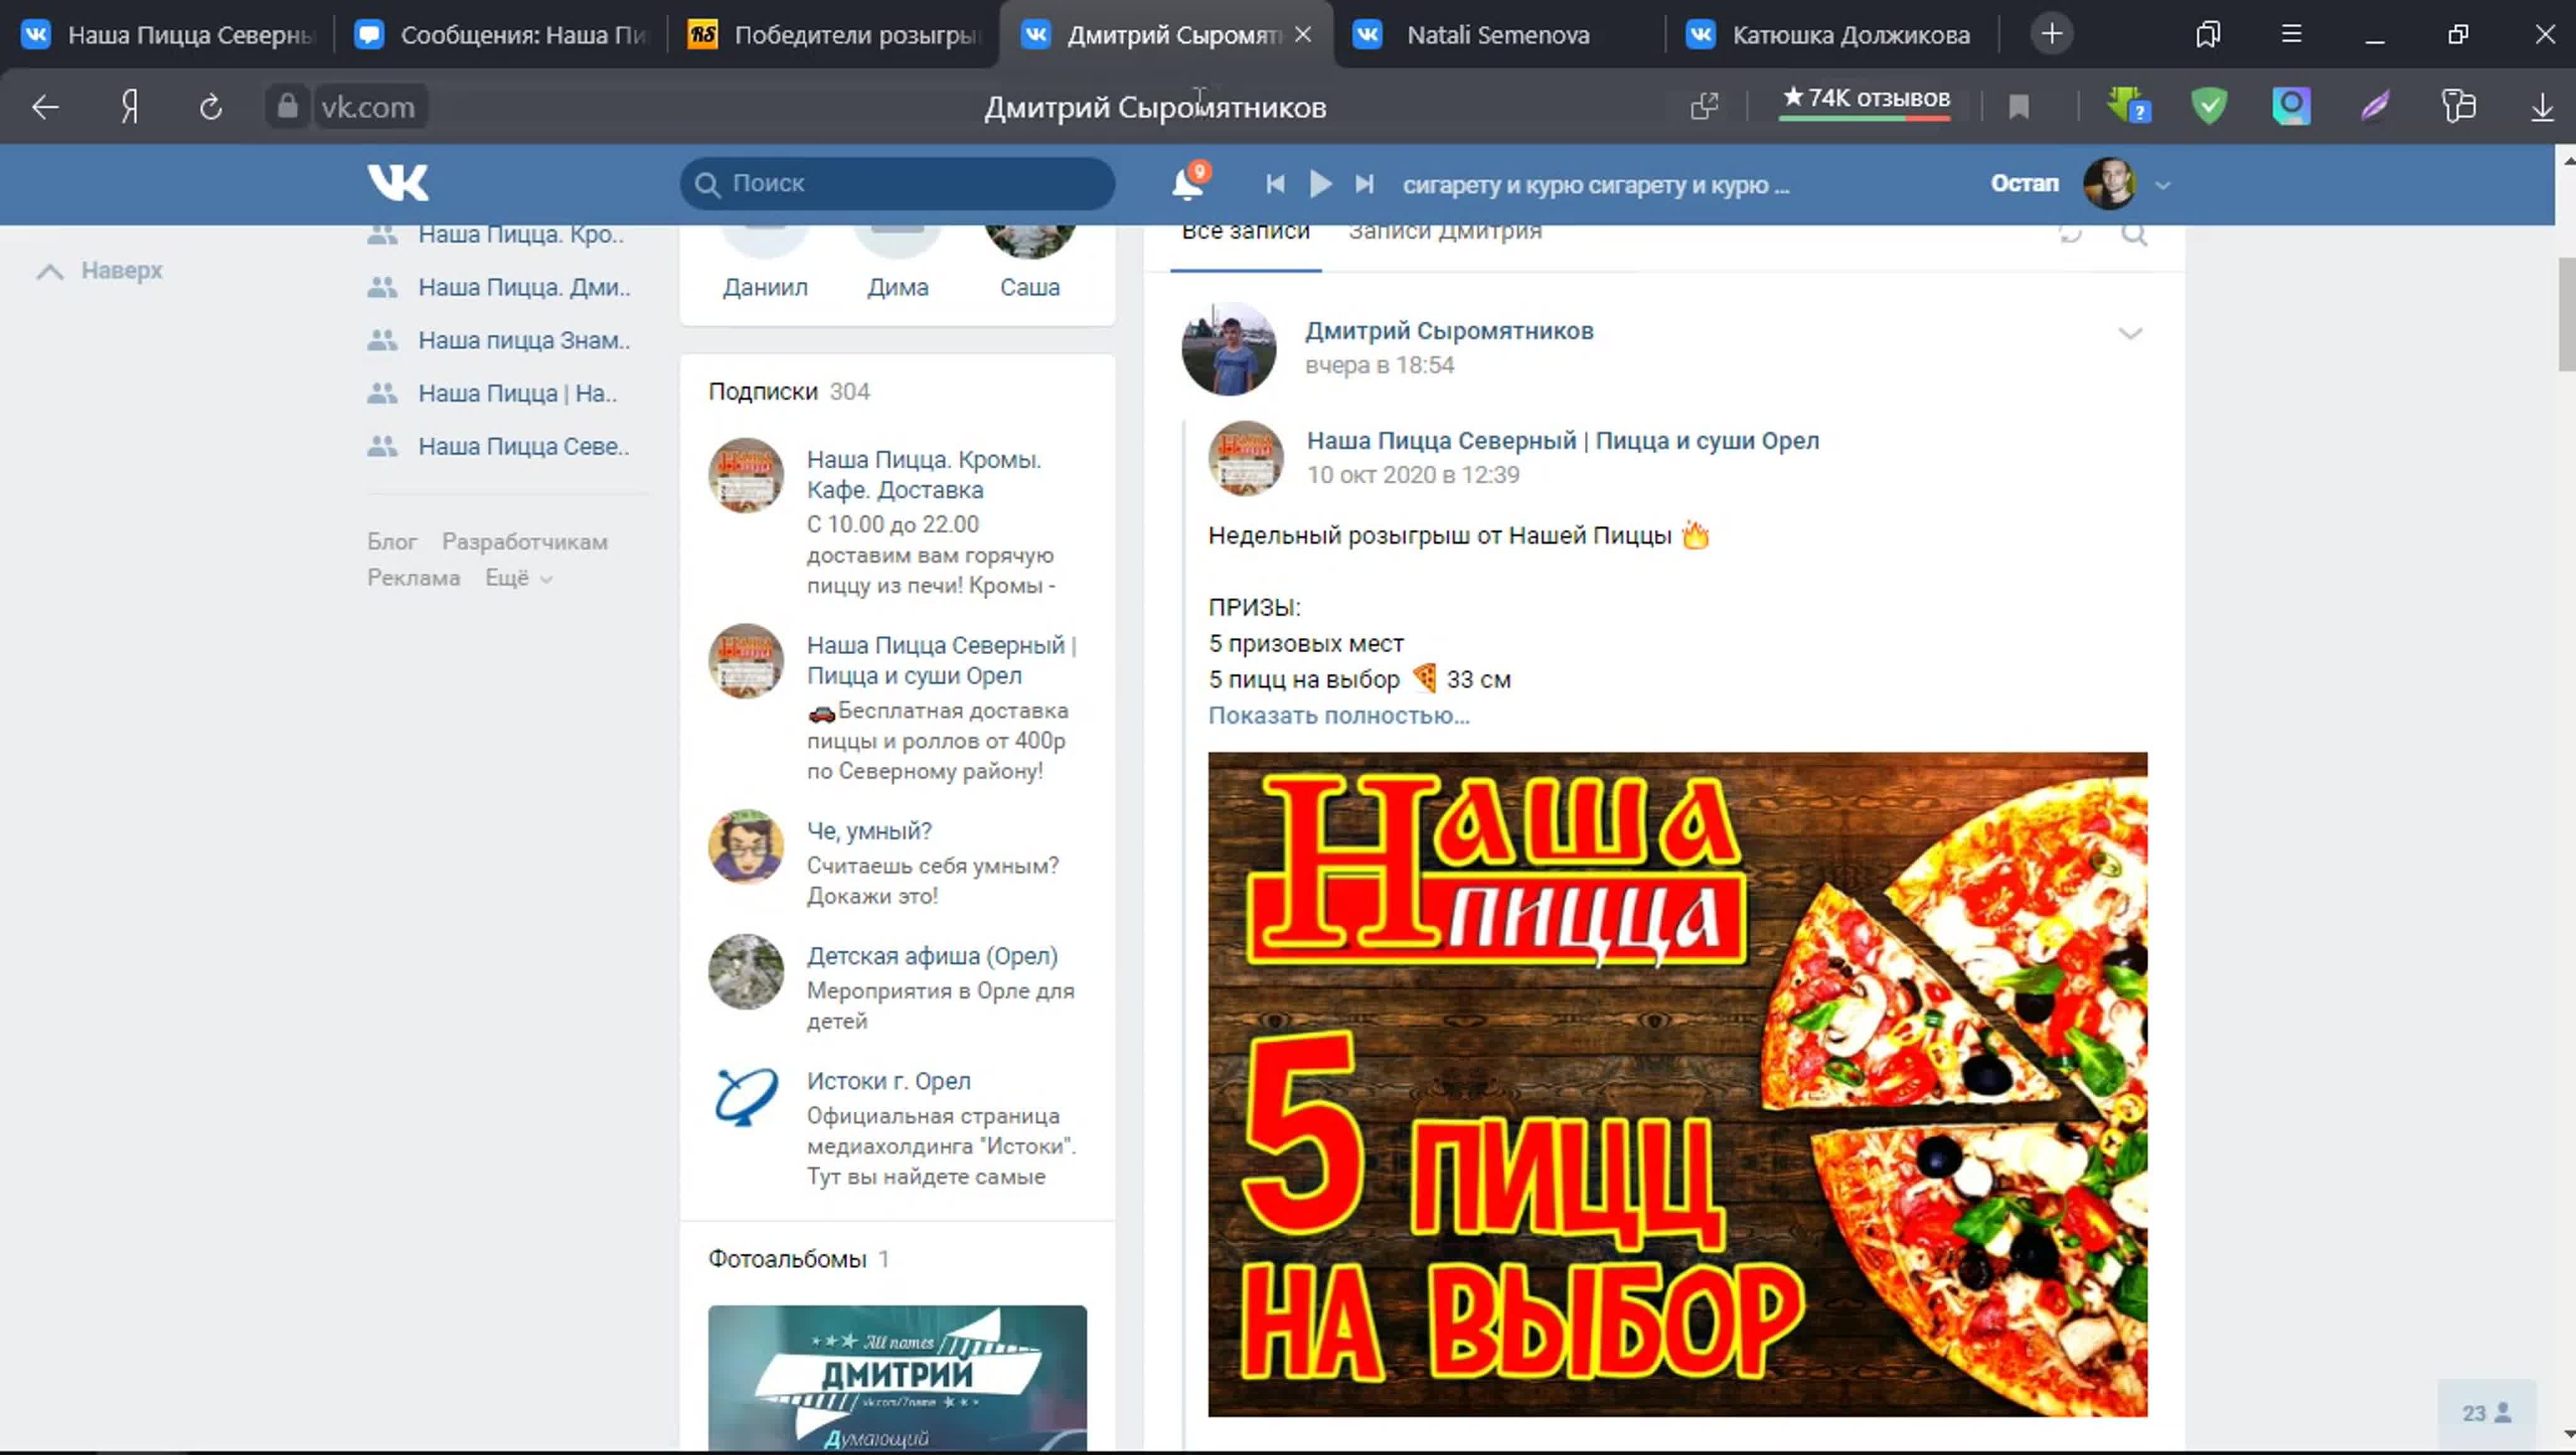Open the browser menu hamburger

tap(2291, 34)
